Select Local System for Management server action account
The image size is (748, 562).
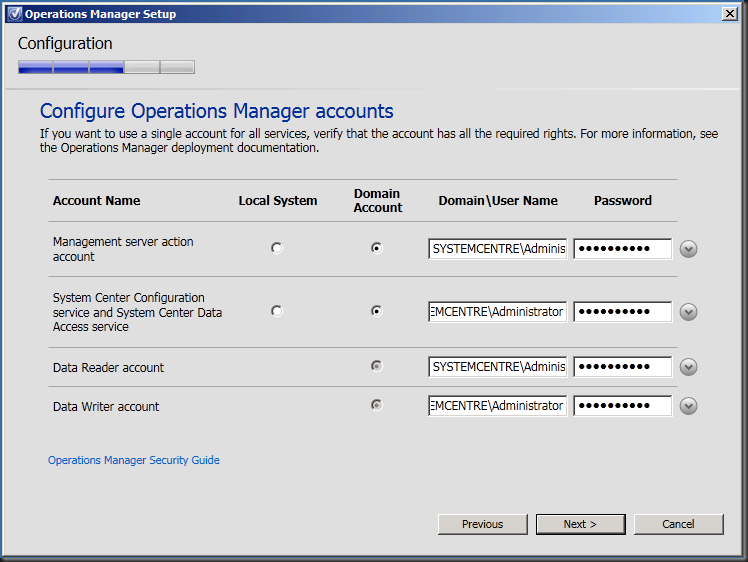pyautogui.click(x=277, y=248)
